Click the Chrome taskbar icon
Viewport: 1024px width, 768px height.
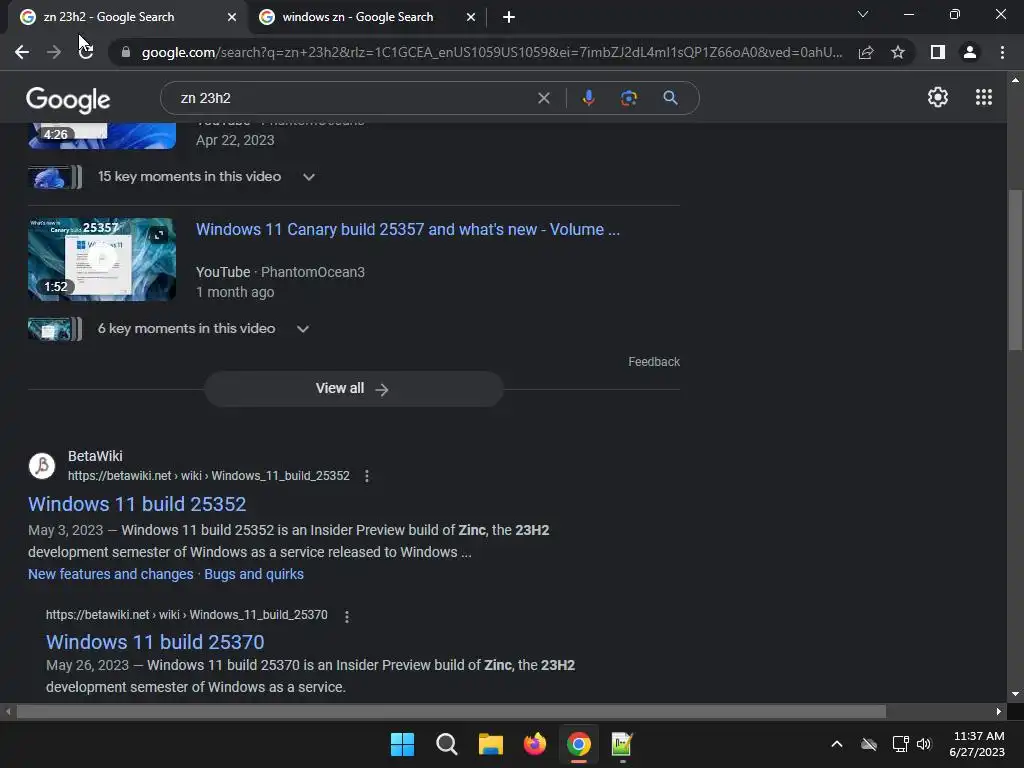[x=579, y=744]
